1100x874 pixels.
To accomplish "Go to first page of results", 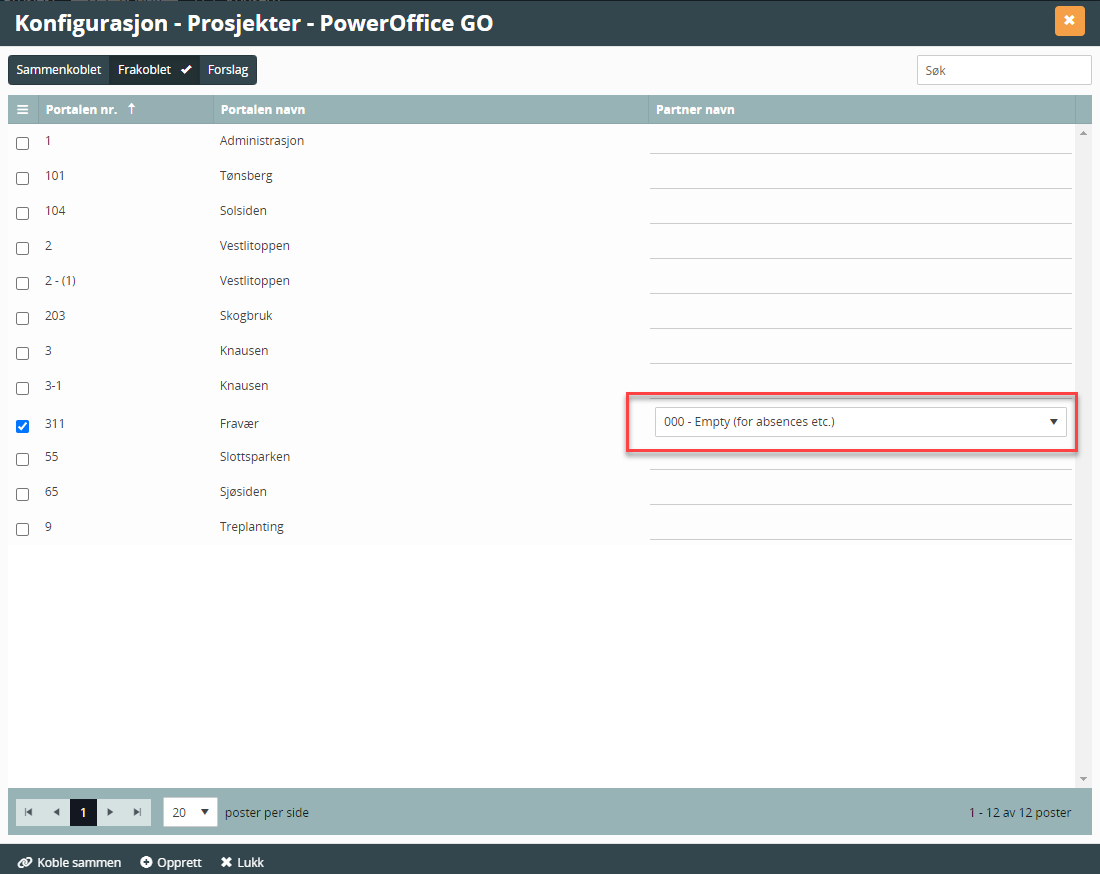I will [29, 813].
